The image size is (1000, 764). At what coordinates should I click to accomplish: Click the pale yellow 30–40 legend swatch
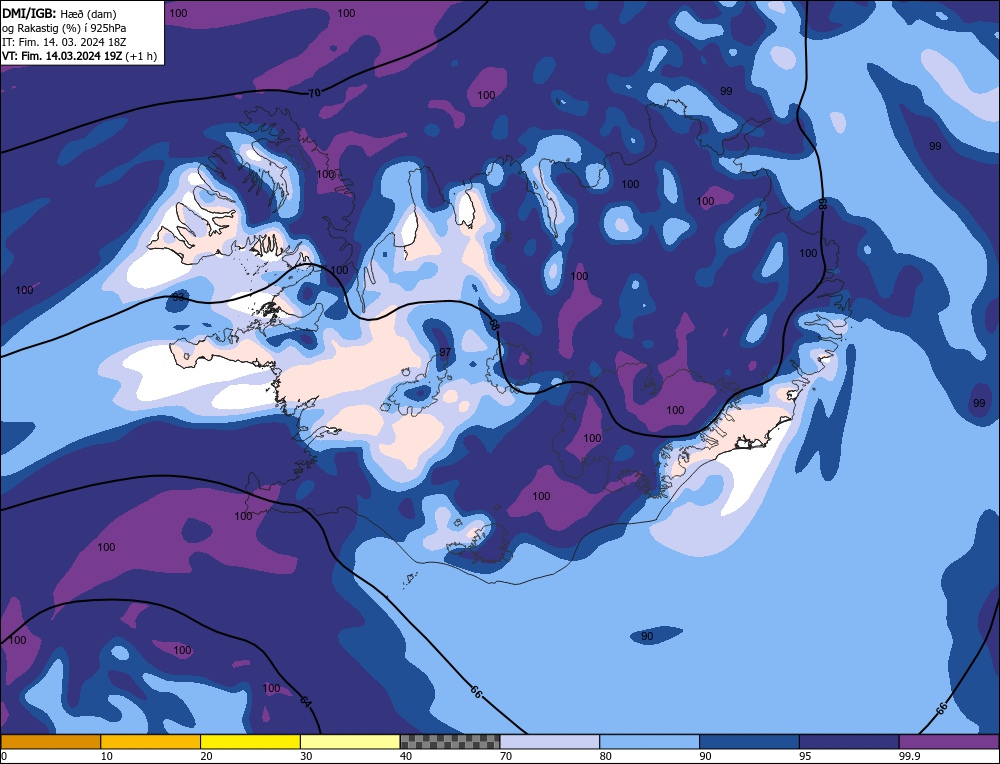coord(350,742)
